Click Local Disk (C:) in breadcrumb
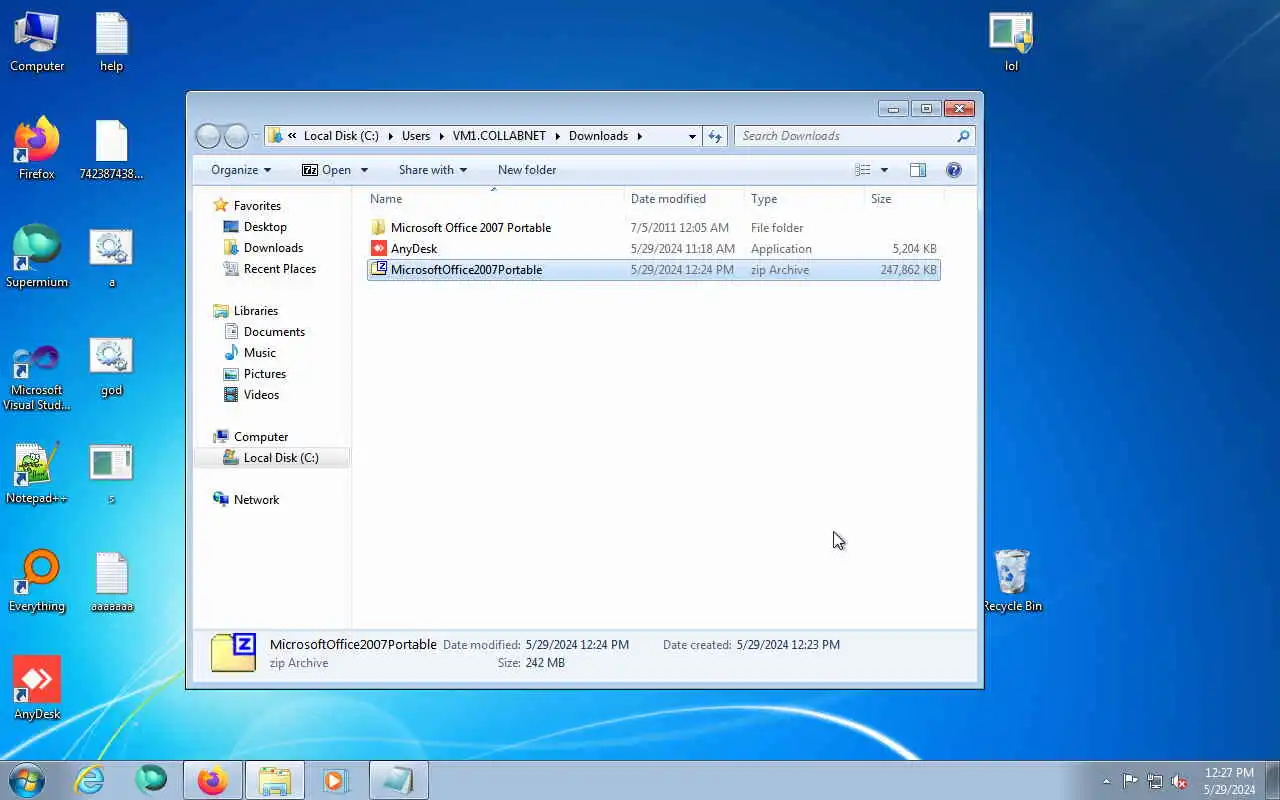 click(341, 136)
